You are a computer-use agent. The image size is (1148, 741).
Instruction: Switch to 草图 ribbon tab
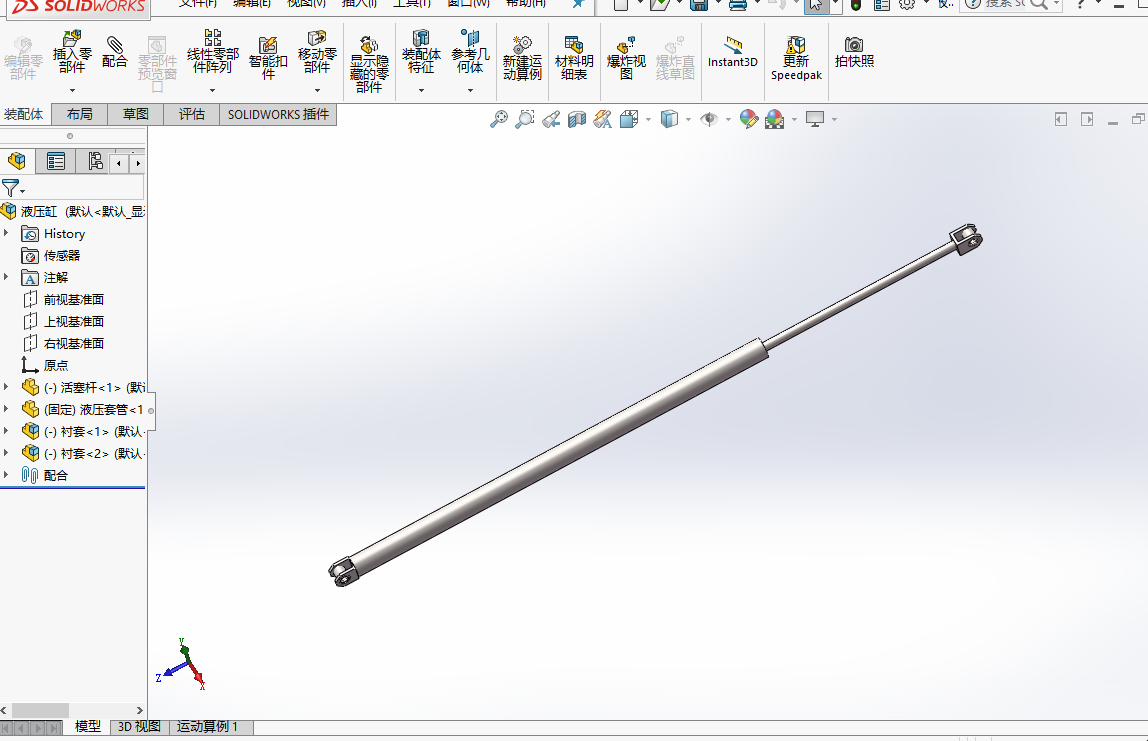tap(135, 114)
